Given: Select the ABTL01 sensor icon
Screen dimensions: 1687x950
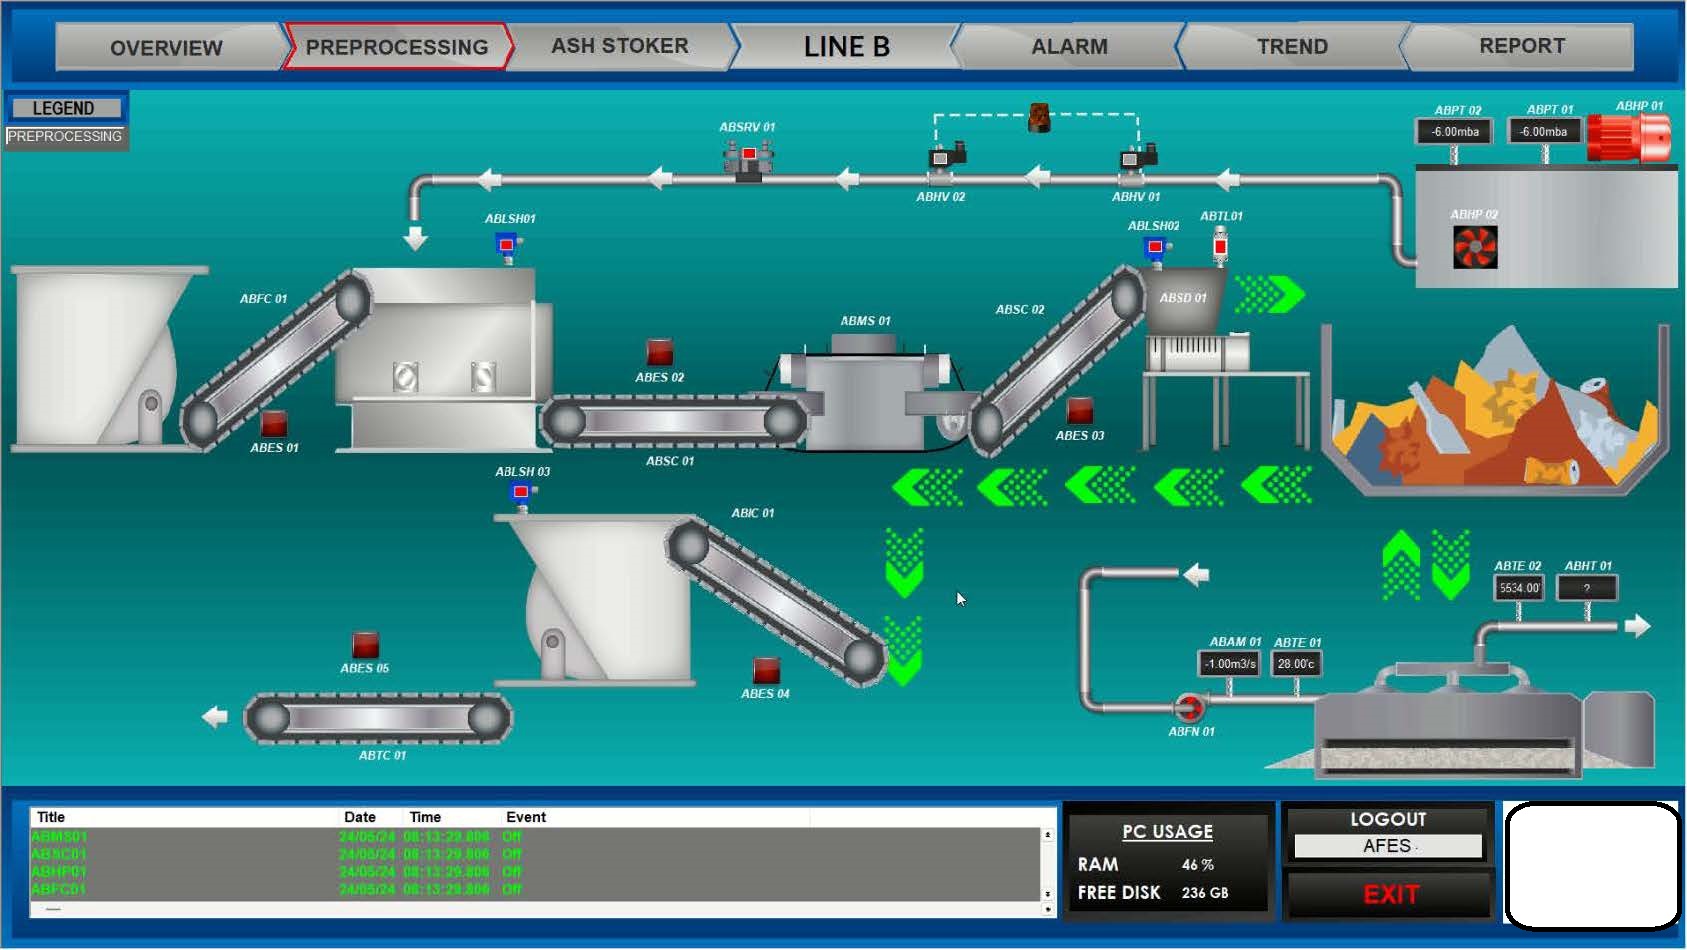Looking at the screenshot, I should click(x=1220, y=246).
